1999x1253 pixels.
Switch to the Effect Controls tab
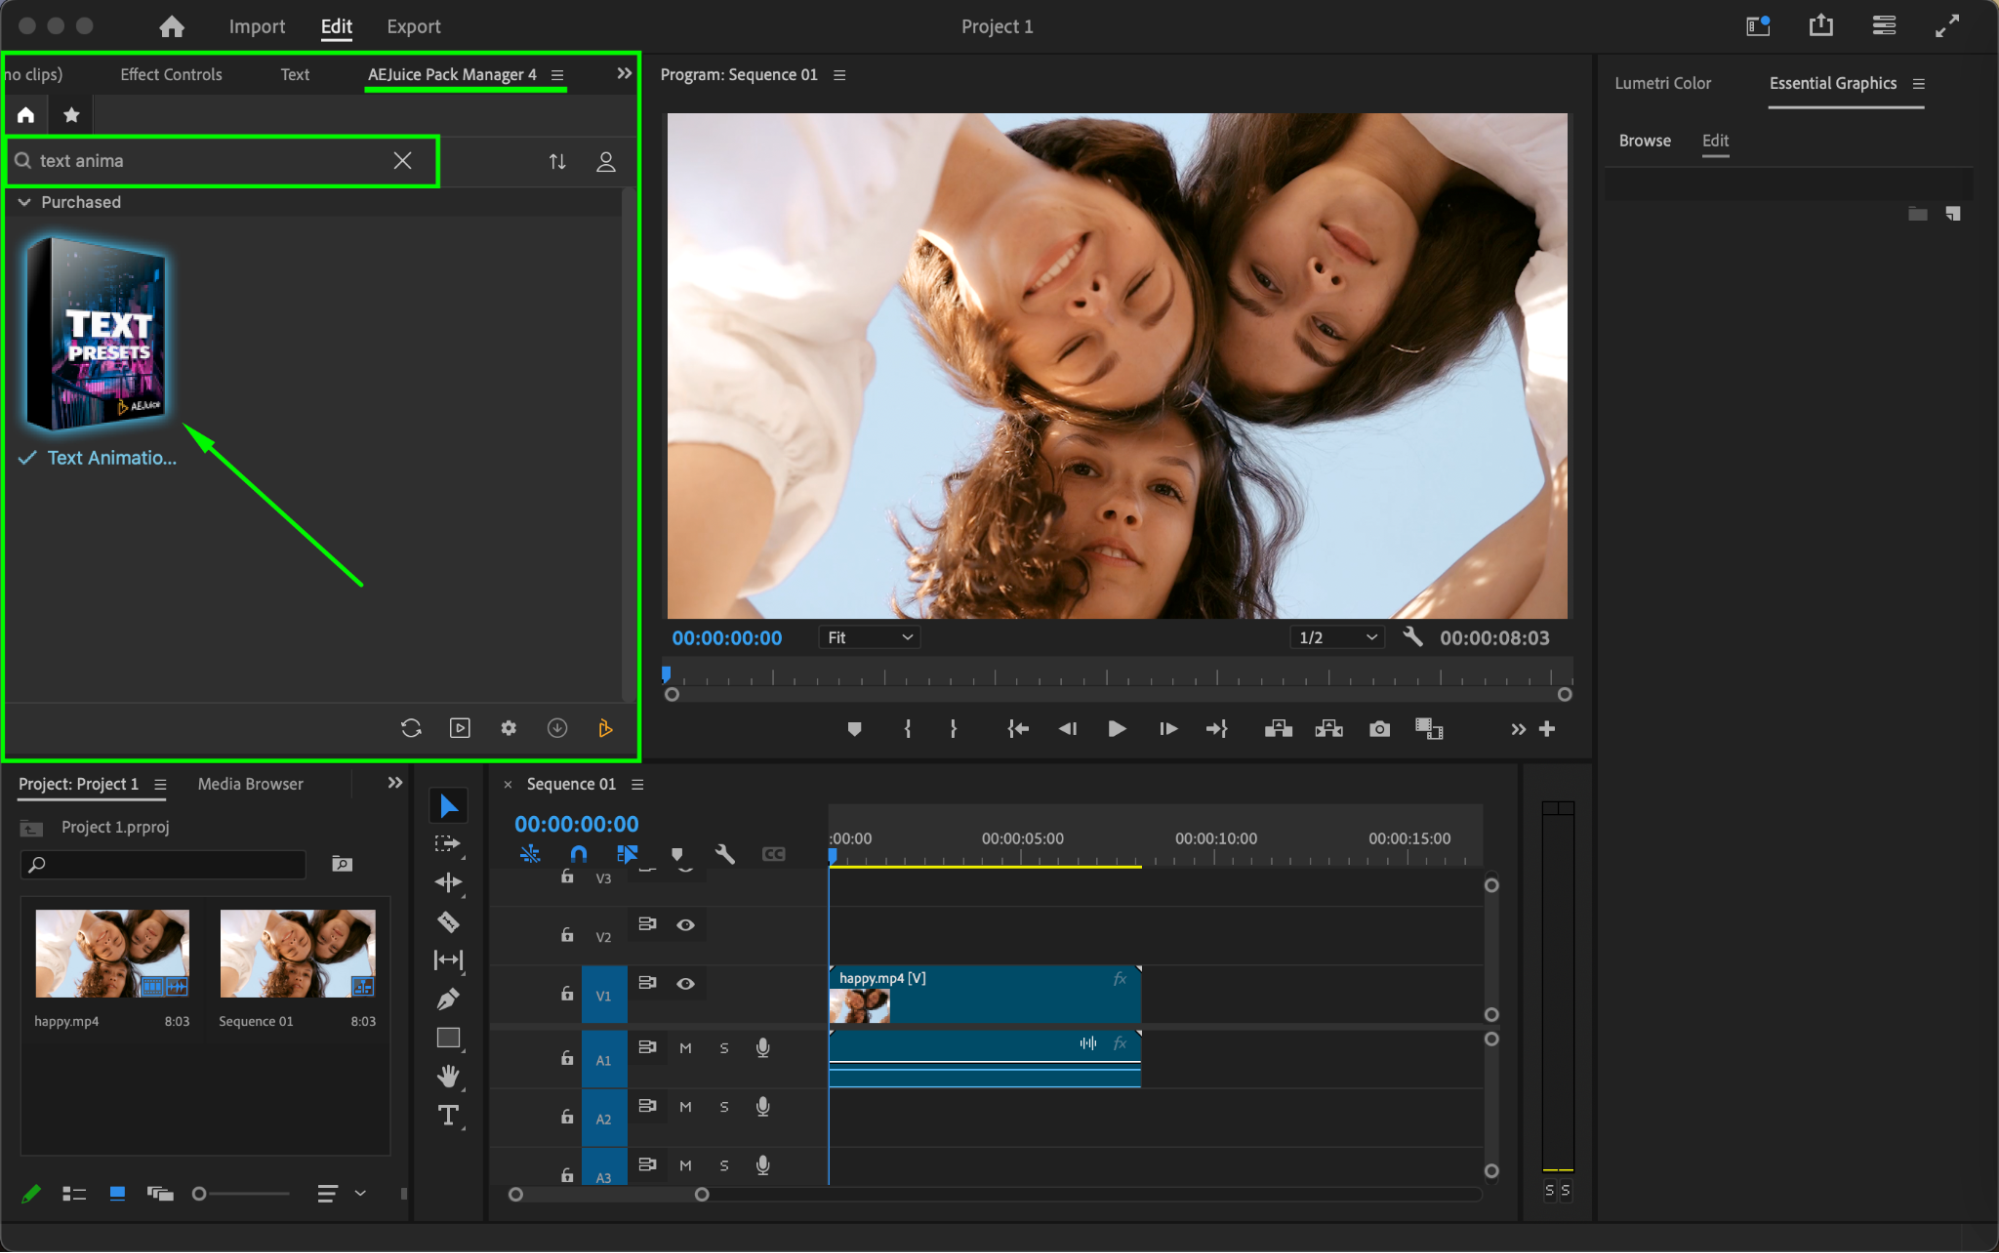tap(171, 74)
